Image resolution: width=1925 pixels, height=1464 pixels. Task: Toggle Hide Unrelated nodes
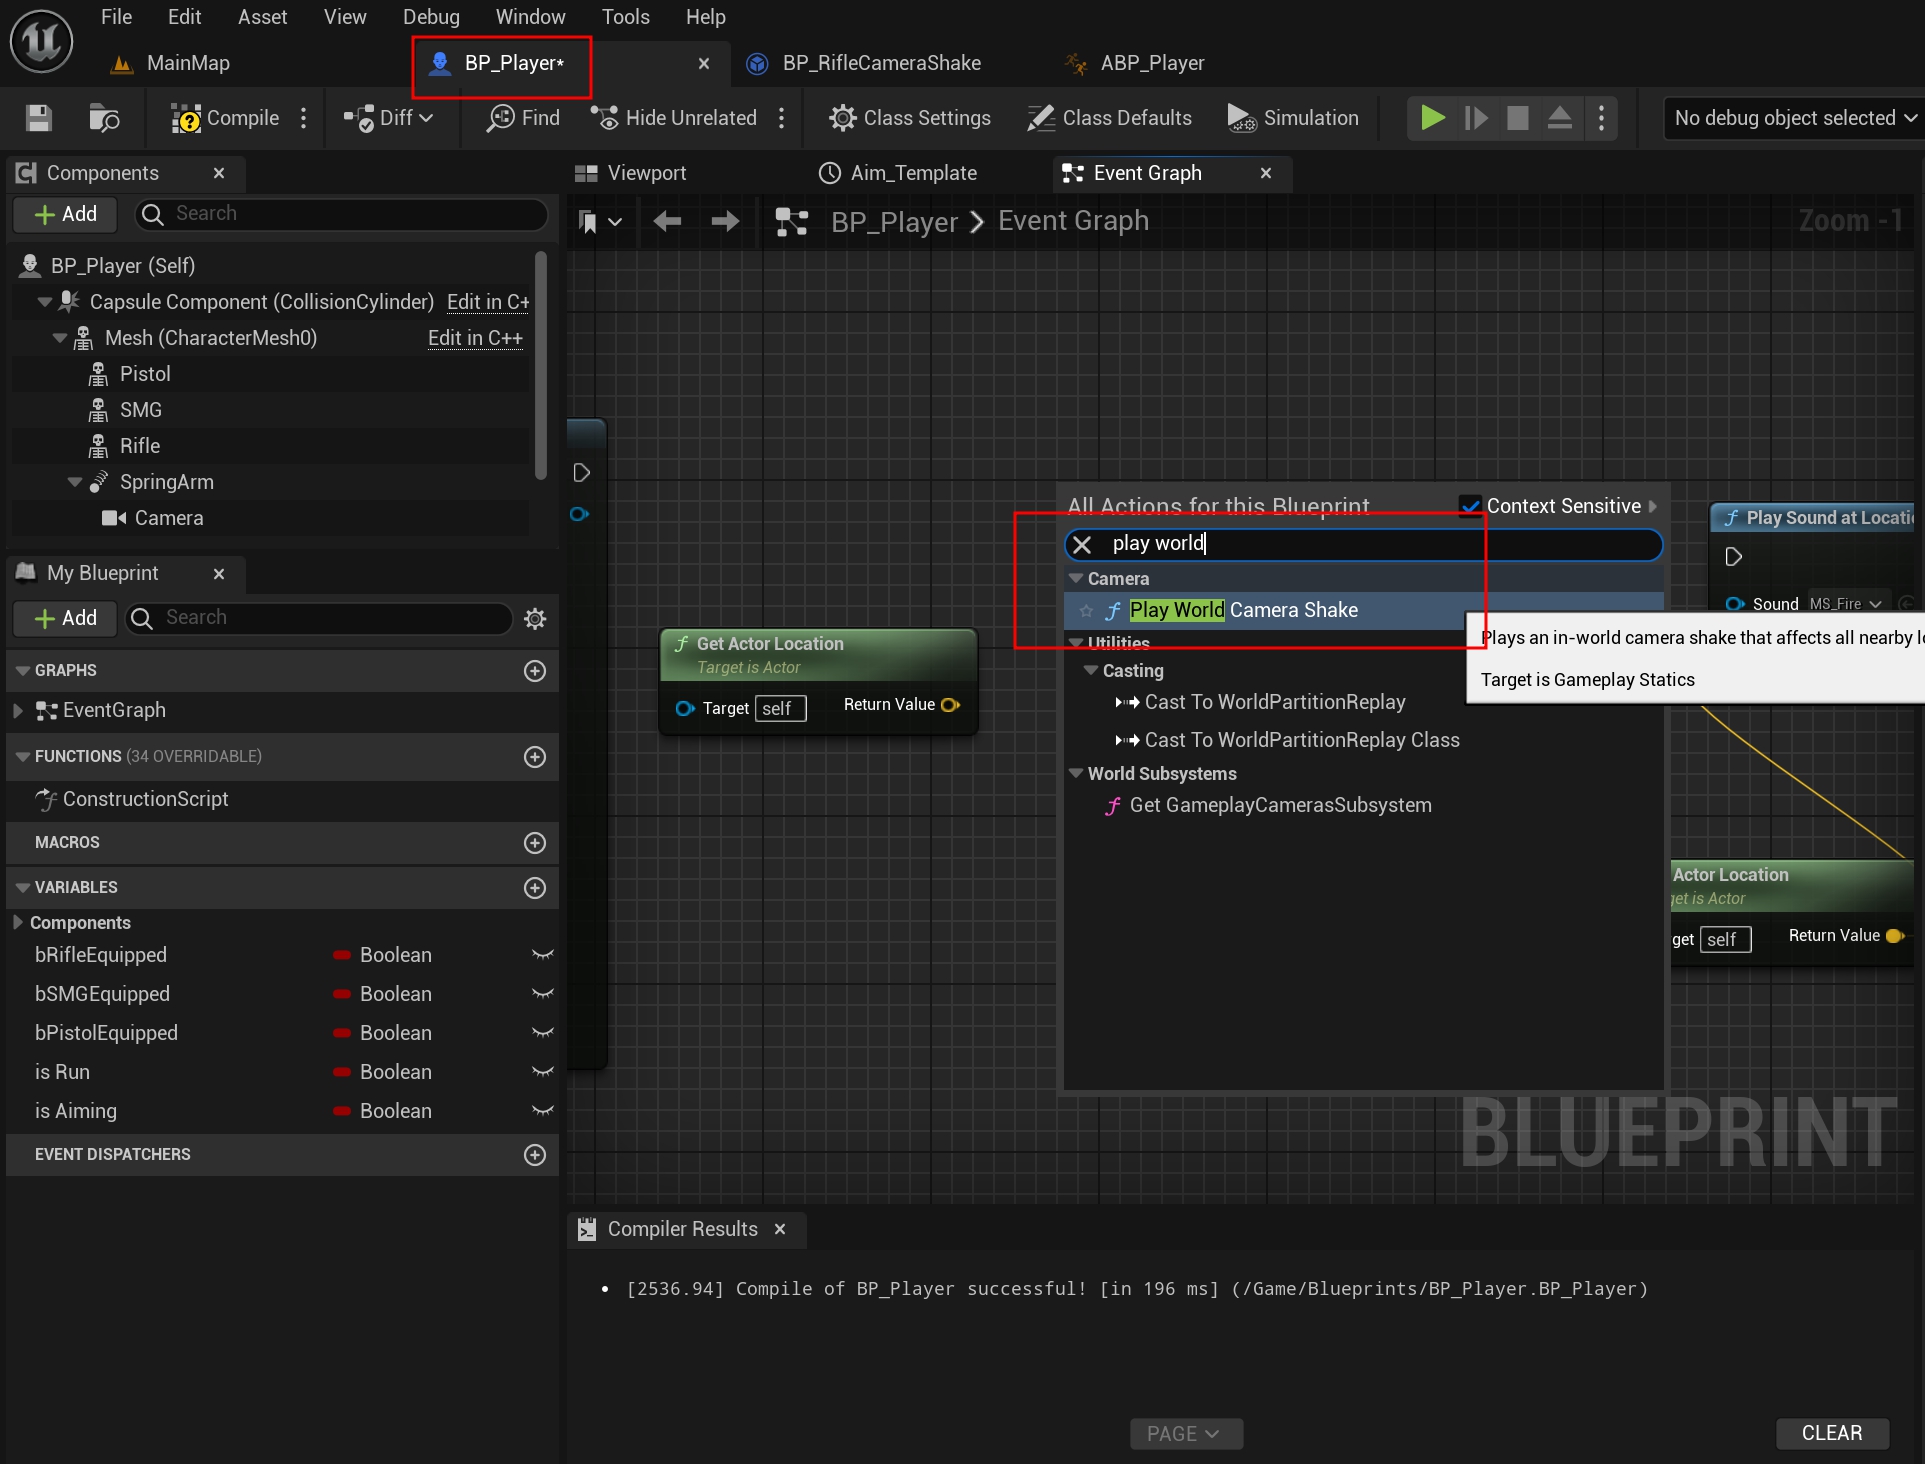point(674,118)
